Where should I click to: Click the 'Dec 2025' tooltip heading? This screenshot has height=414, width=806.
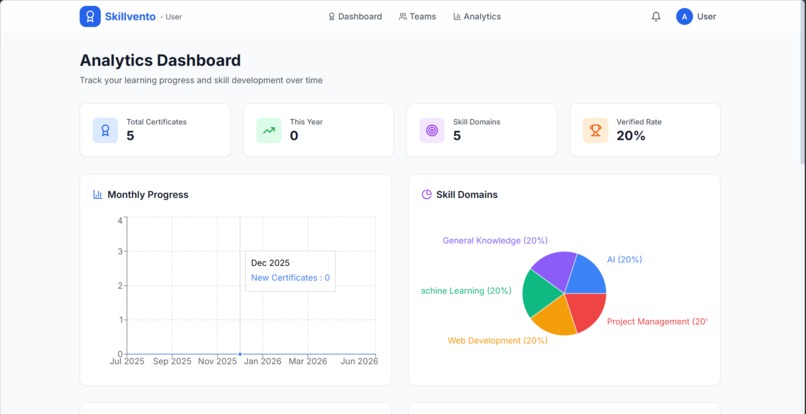pyautogui.click(x=270, y=263)
